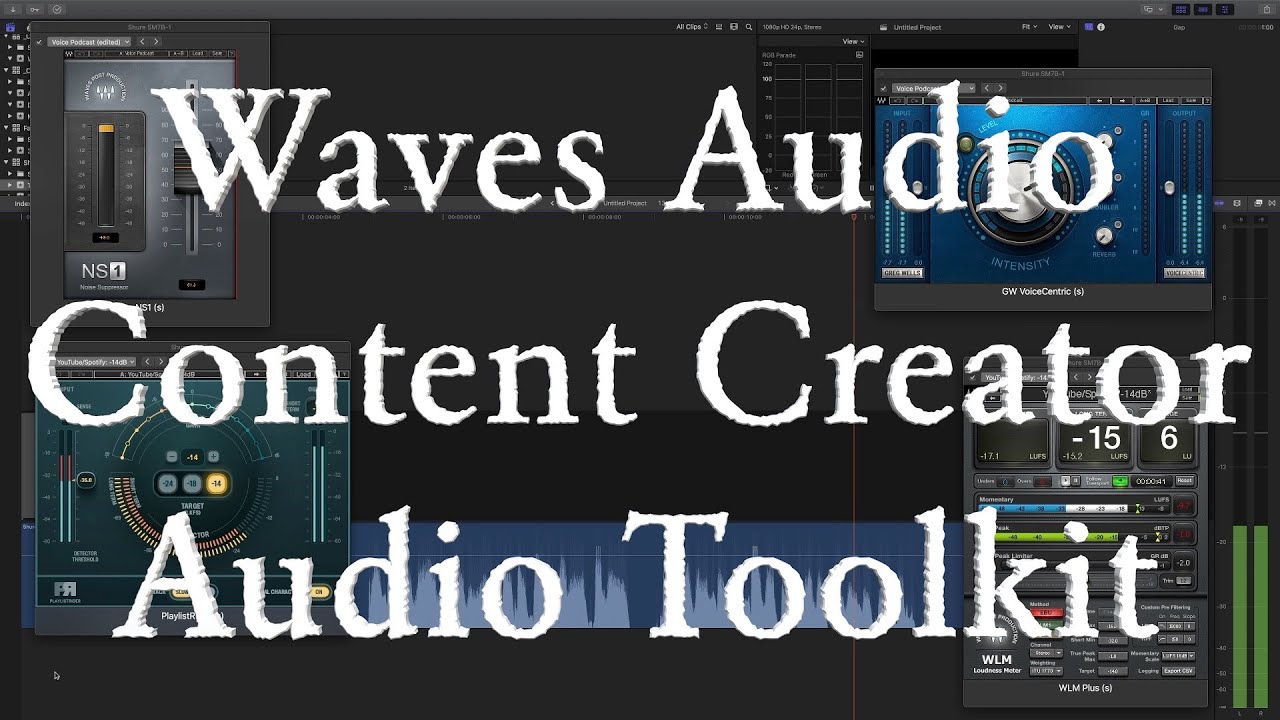Go to the next preset in the NS1 window
Image resolution: width=1280 pixels, height=720 pixels.
pyautogui.click(x=156, y=42)
